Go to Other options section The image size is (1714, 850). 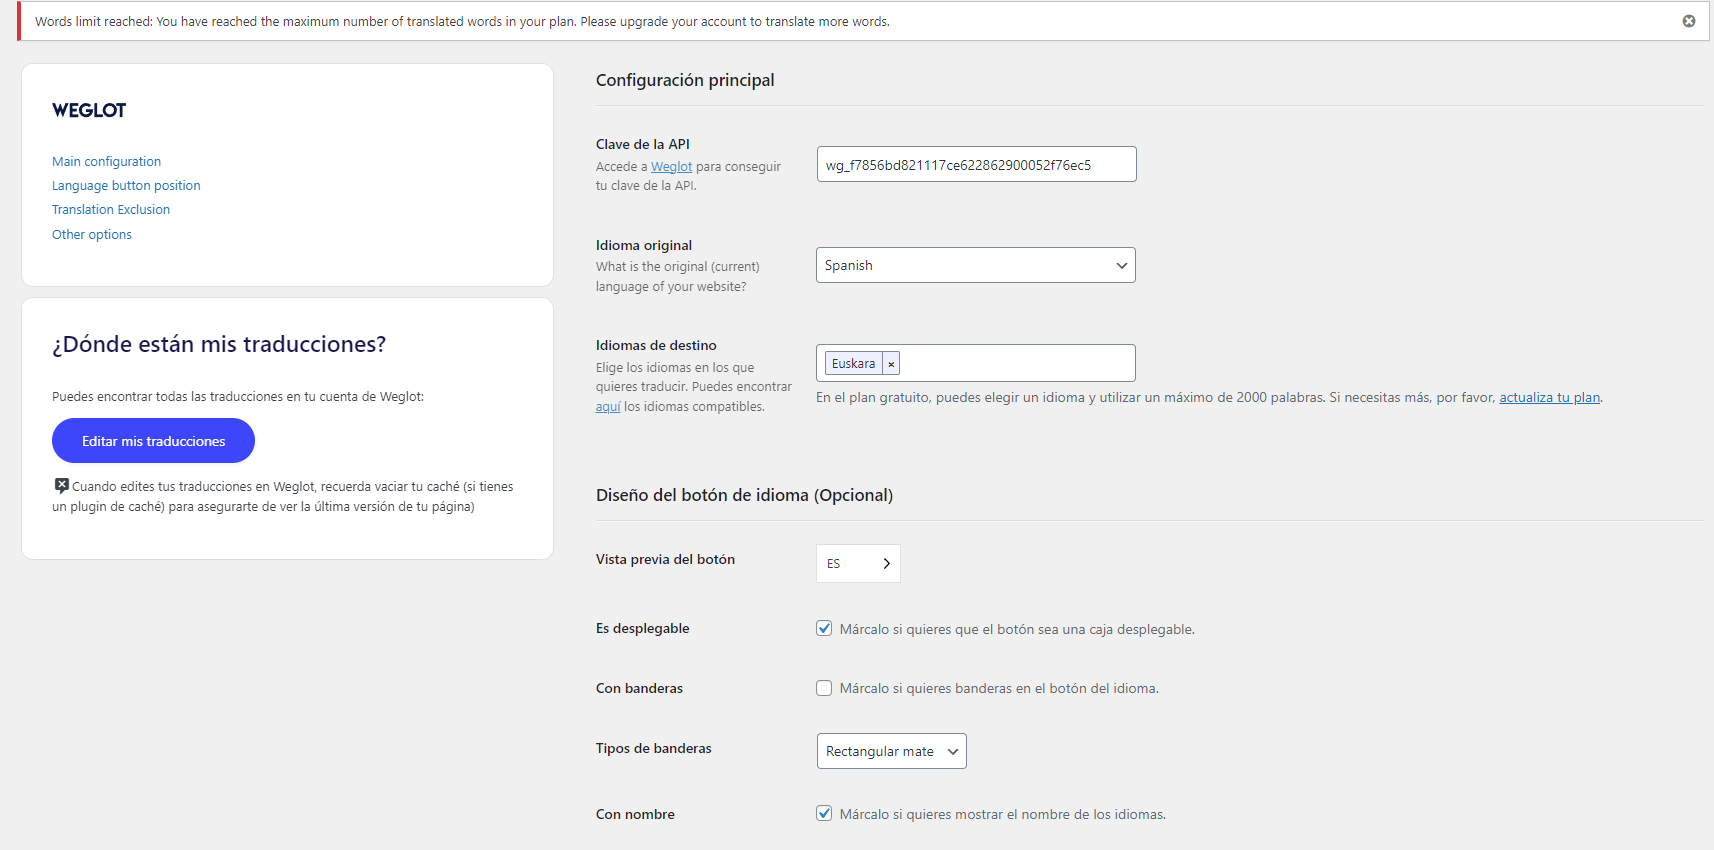pyautogui.click(x=92, y=234)
